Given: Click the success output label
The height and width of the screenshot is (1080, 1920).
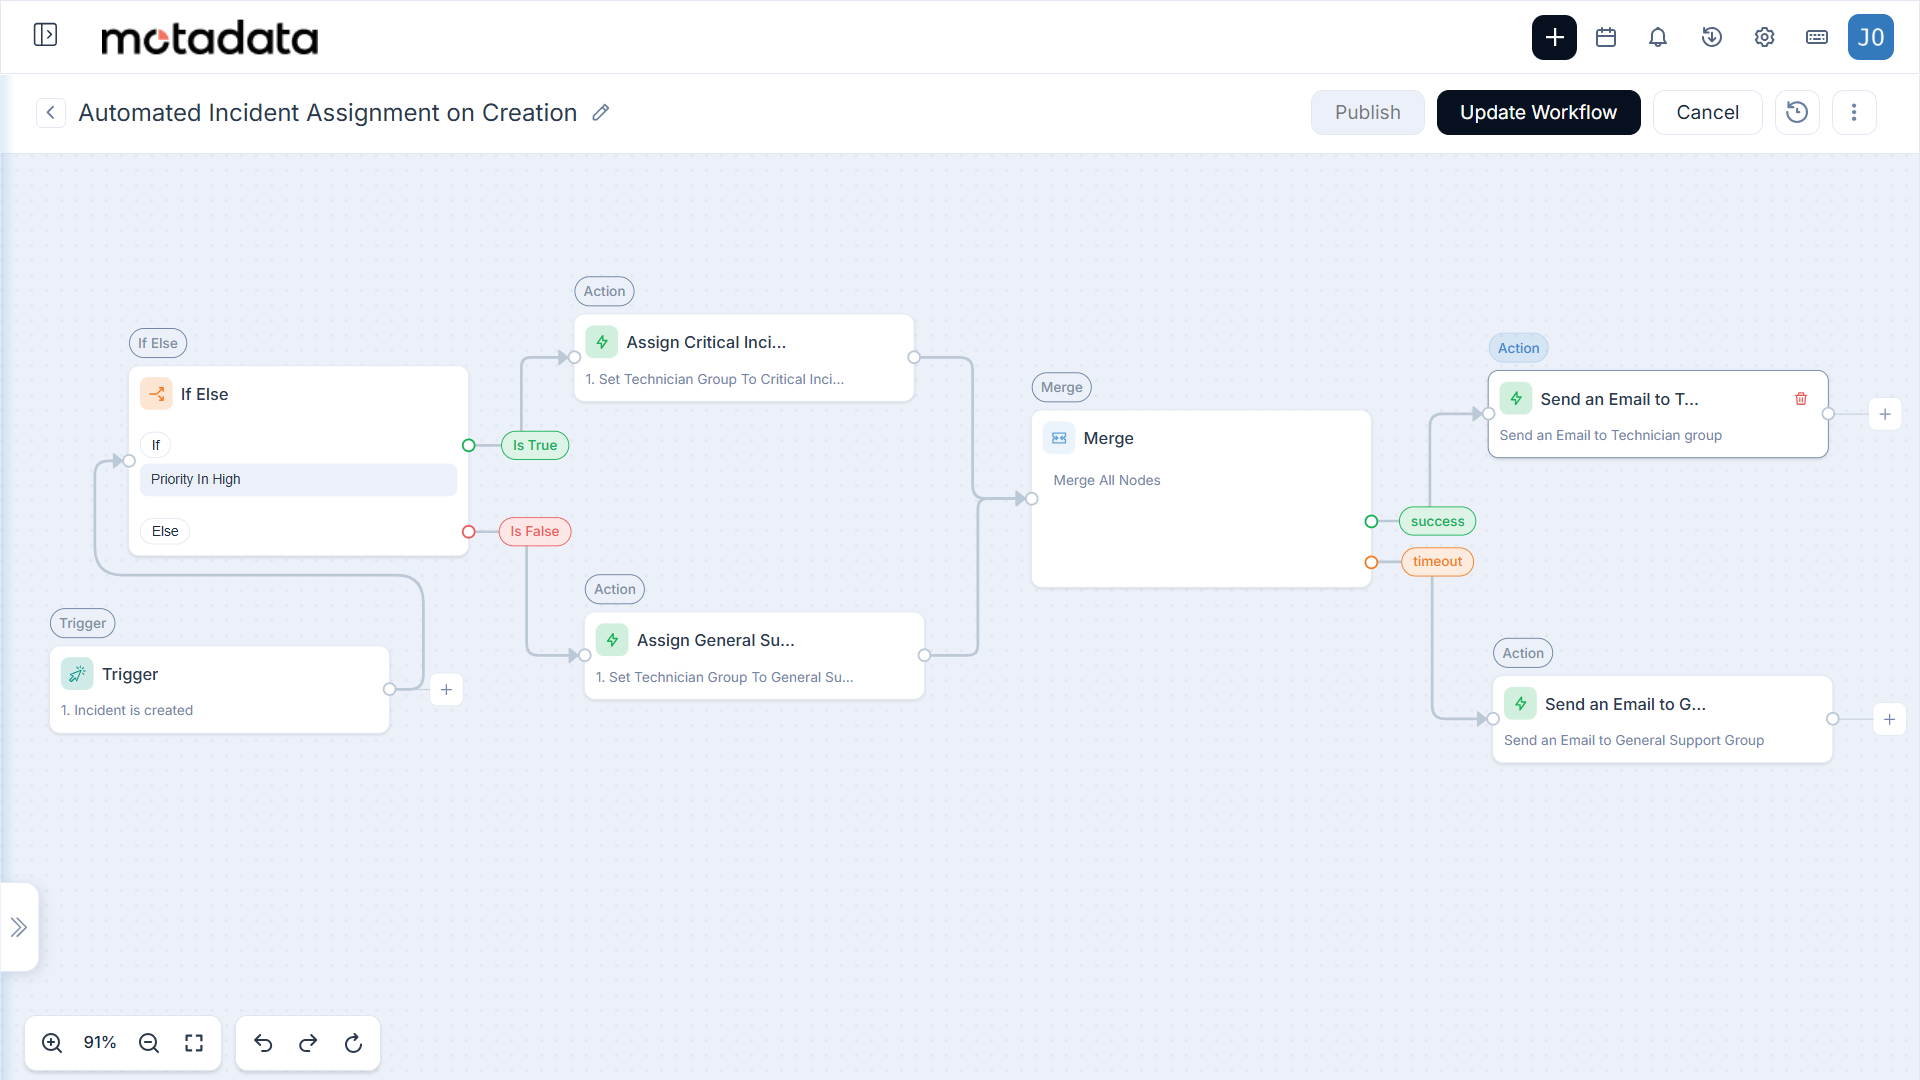Looking at the screenshot, I should pyautogui.click(x=1437, y=521).
